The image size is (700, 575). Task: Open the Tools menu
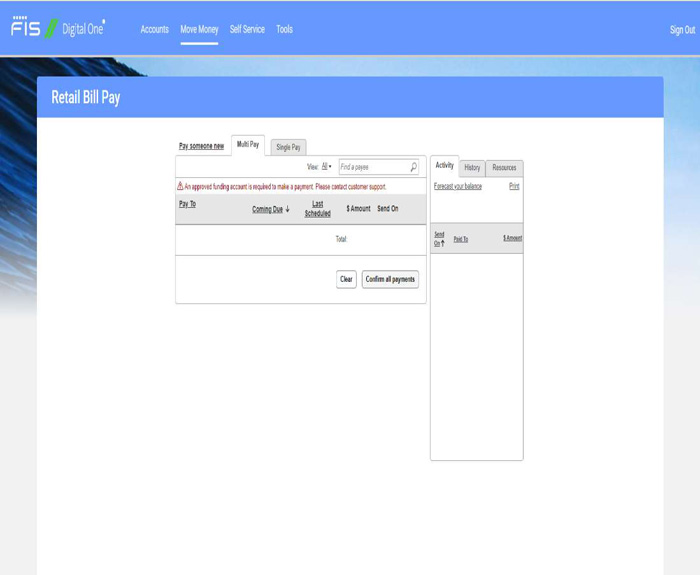284,29
